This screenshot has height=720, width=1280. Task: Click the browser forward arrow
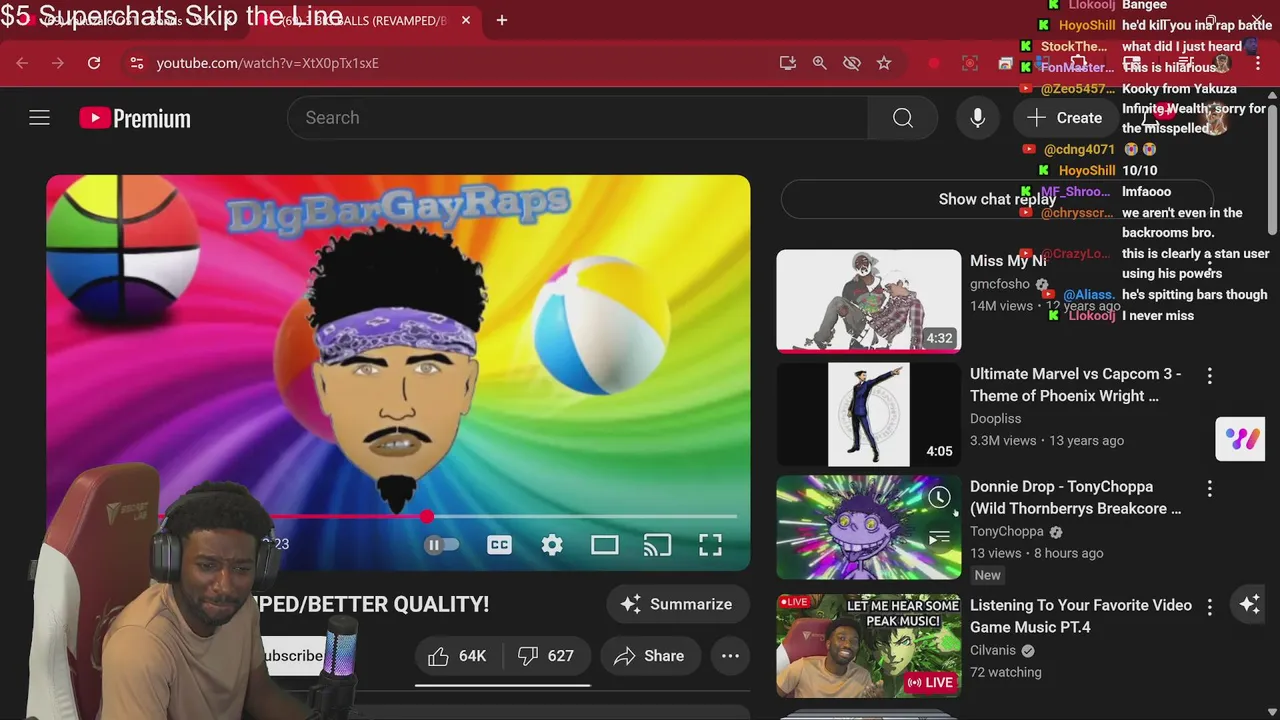58,63
